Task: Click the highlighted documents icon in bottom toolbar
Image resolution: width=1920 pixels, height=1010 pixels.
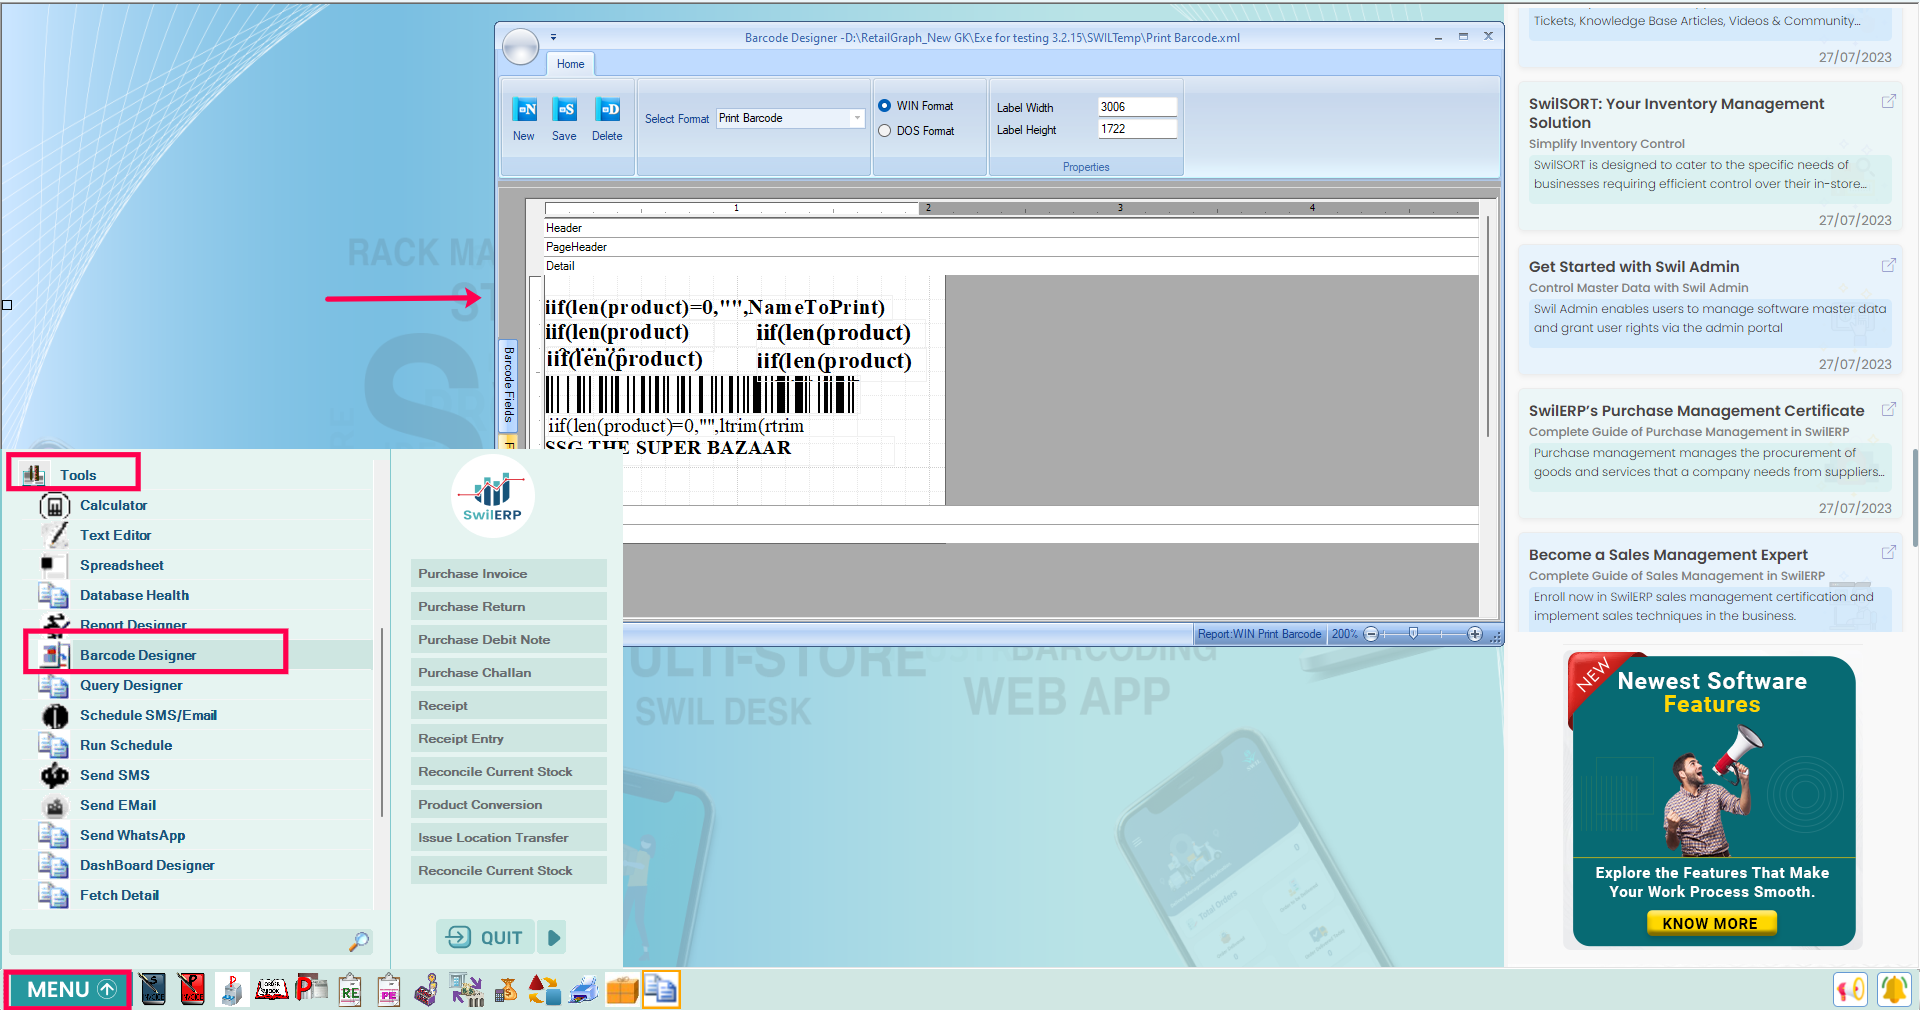Action: 661,989
